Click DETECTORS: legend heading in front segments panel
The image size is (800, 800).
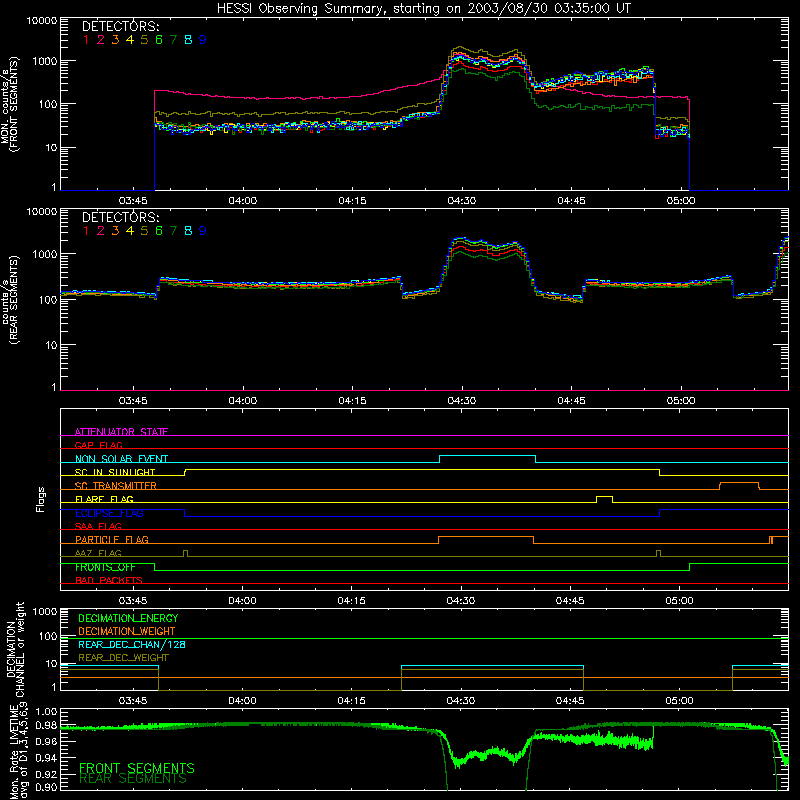click(x=120, y=26)
